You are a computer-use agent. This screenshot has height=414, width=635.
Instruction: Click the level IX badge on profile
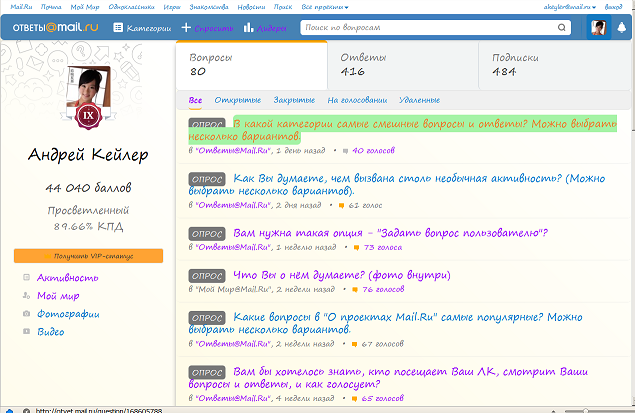[88, 116]
